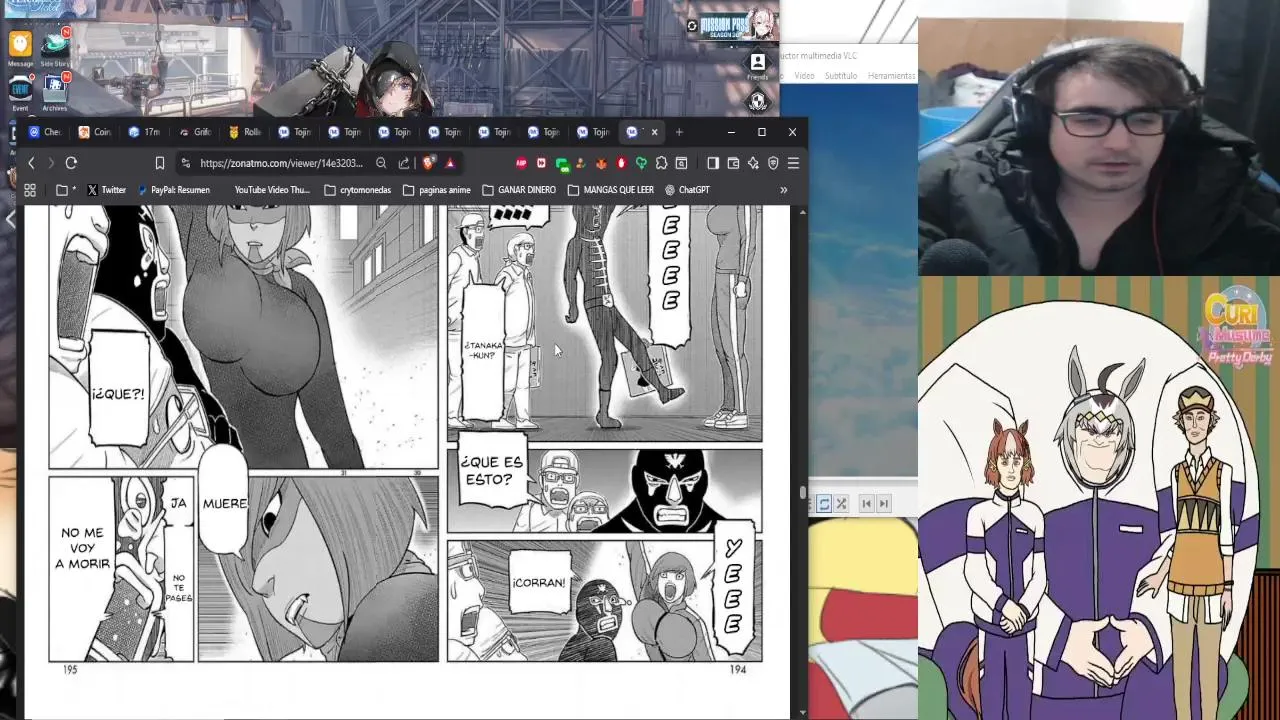The width and height of the screenshot is (1280, 720).
Task: Open the guild shield icon below Friends
Action: [757, 102]
